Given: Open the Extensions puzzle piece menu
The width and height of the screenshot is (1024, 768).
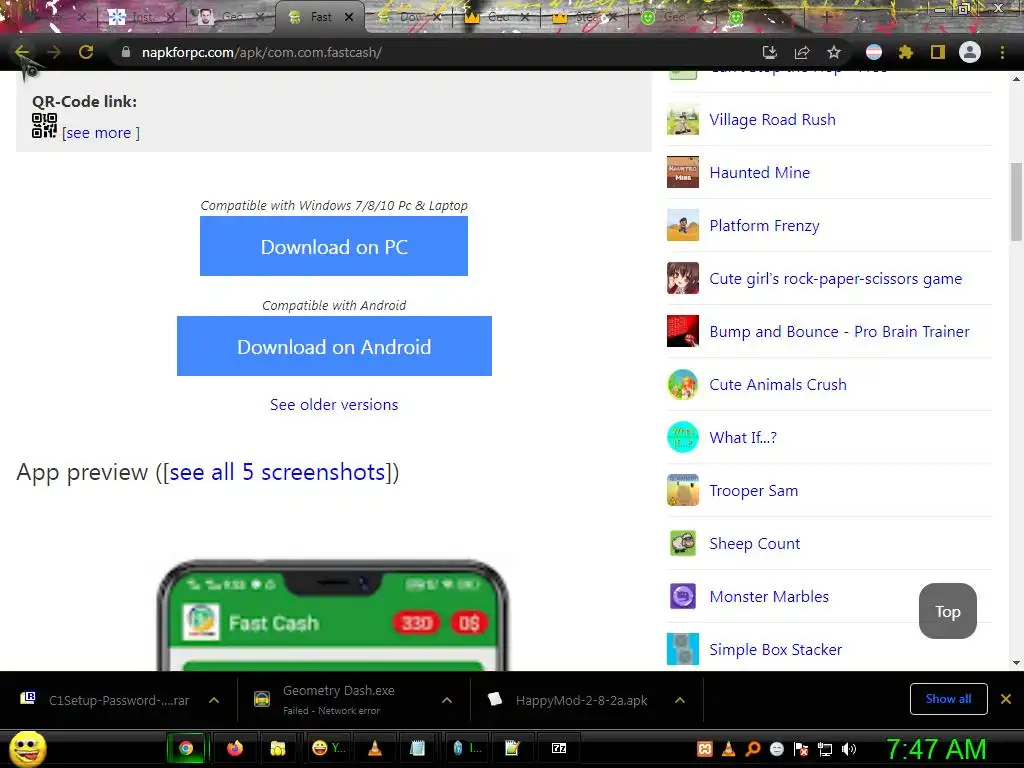Looking at the screenshot, I should point(906,52).
